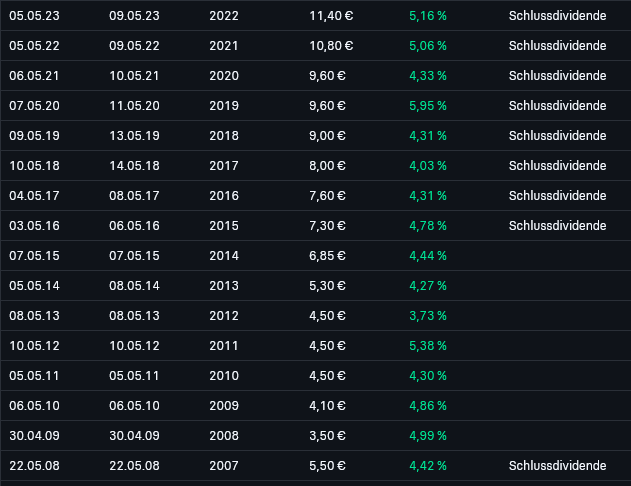Select the 5,50 € dividend amount

pos(327,466)
